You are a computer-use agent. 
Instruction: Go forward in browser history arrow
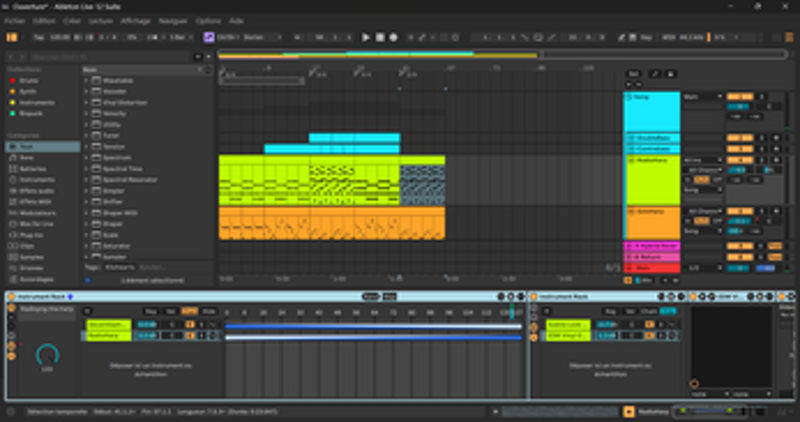point(23,57)
